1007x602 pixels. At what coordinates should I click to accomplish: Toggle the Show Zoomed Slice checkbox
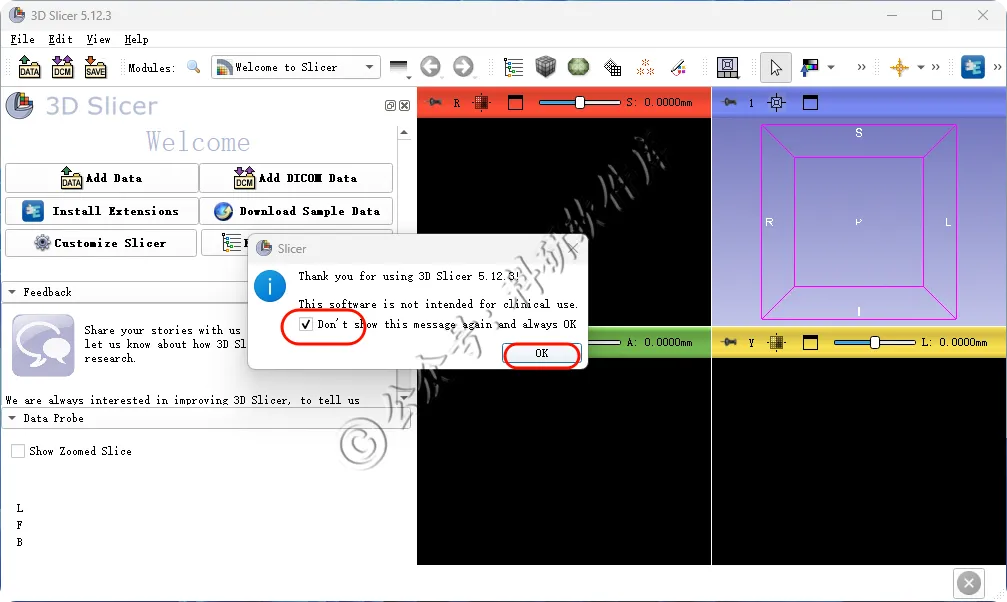point(18,451)
